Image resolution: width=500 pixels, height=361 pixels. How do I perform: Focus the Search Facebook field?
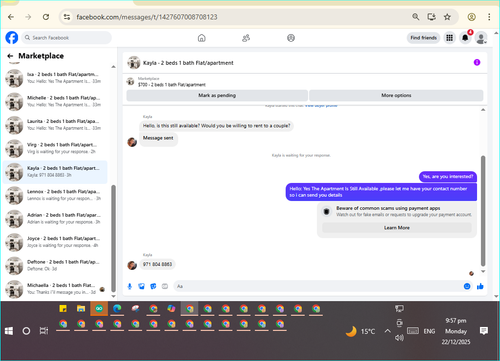point(67,38)
